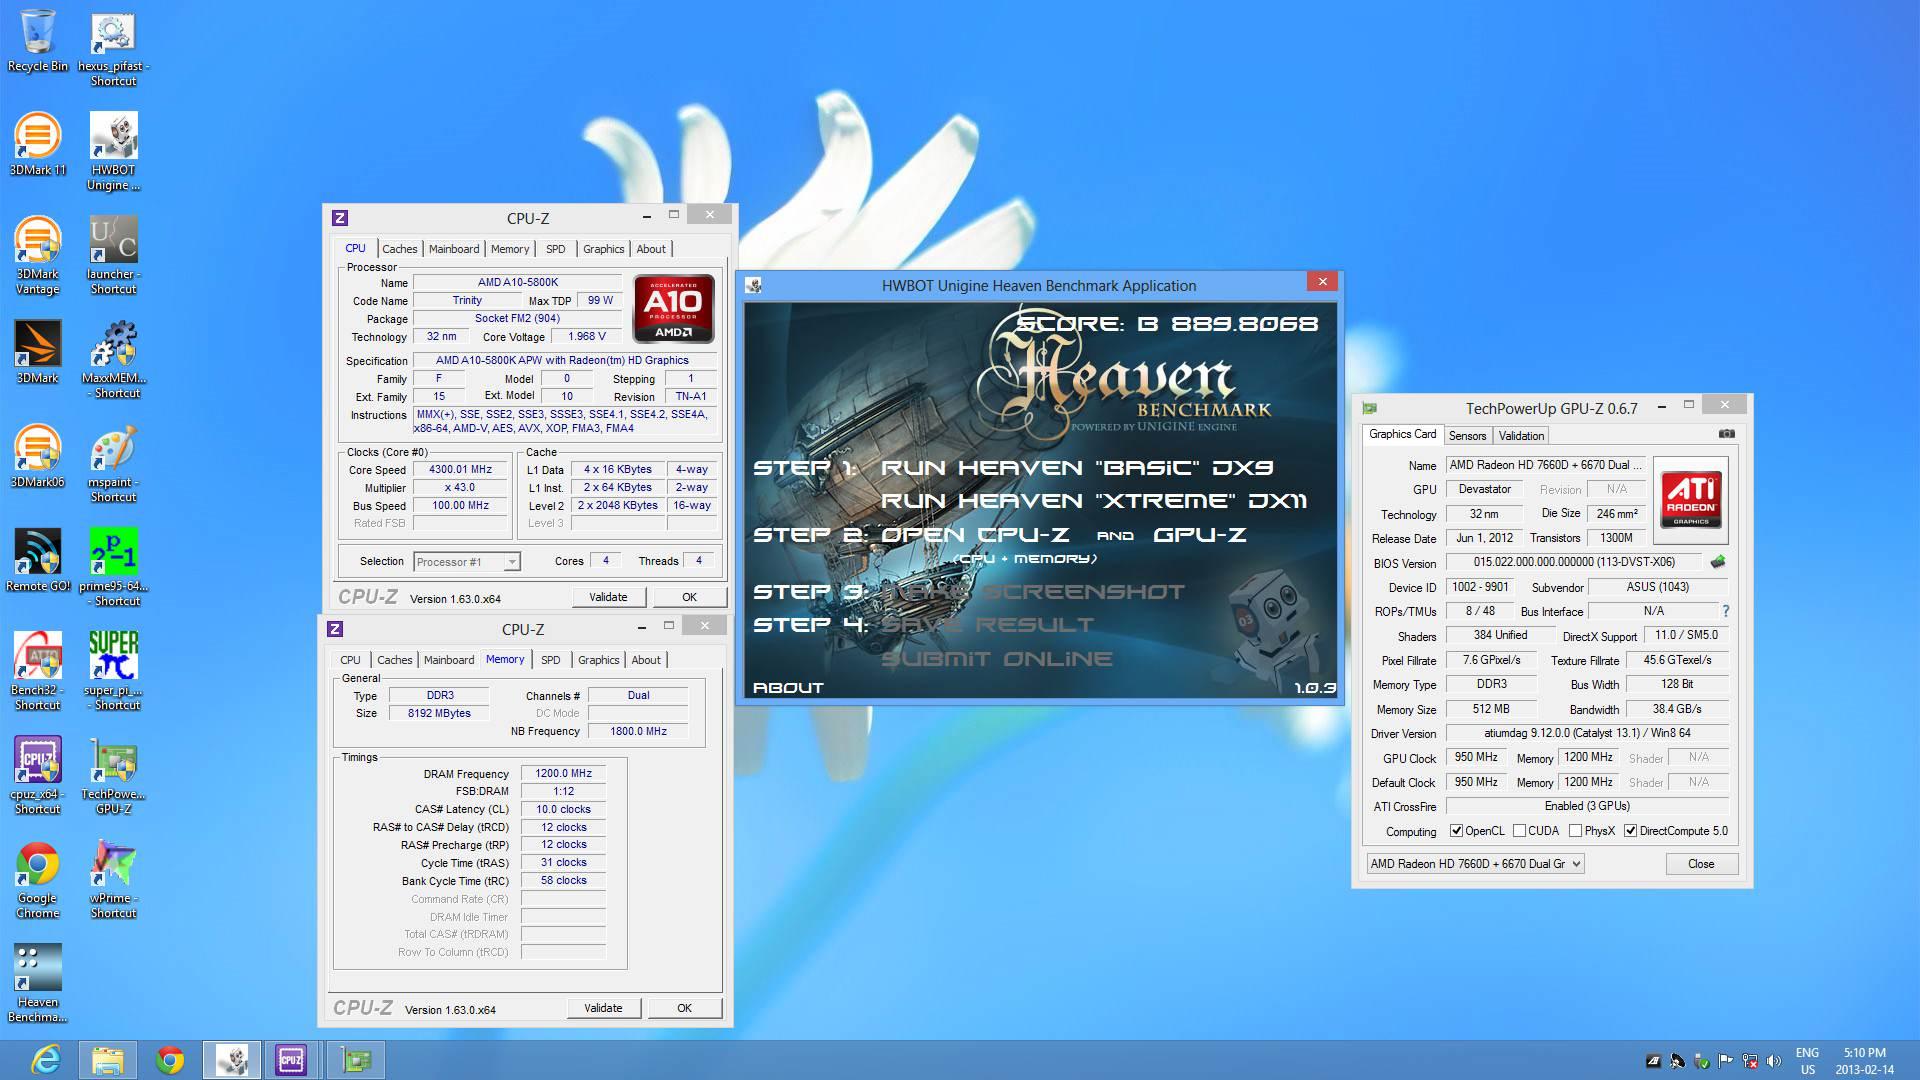
Task: Open Heaven Benchmark desktop icon
Action: coord(38,983)
